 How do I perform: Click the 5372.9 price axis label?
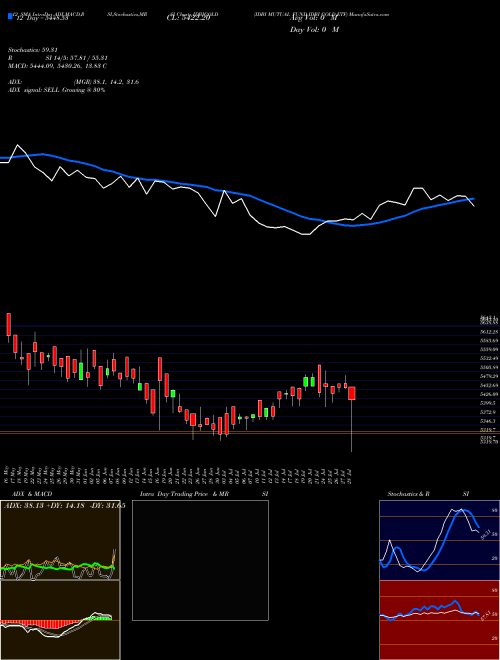click(x=489, y=412)
